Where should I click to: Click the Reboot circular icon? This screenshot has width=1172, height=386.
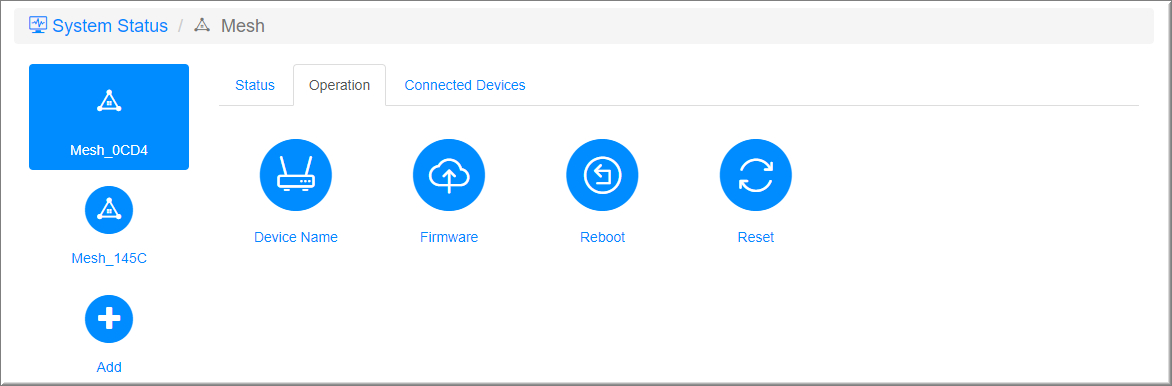click(x=602, y=175)
